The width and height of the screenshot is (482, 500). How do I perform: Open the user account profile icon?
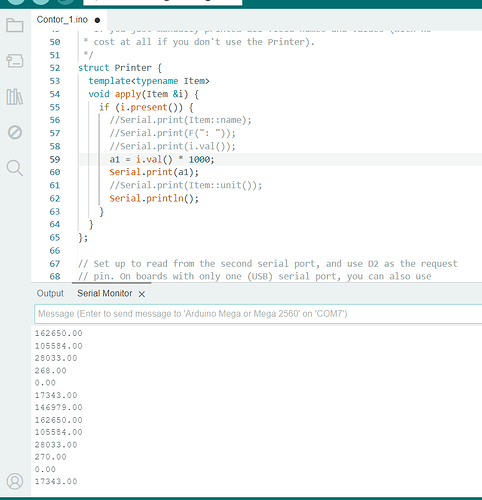[15, 481]
